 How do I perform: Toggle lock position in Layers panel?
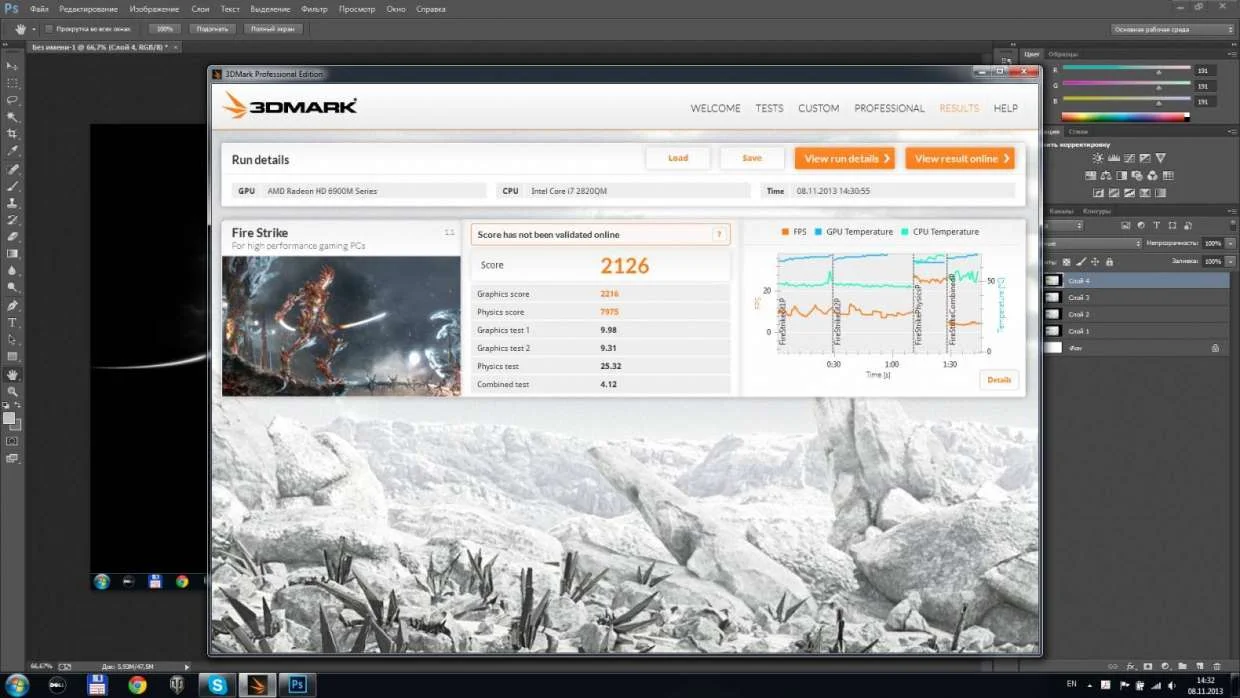click(x=1095, y=262)
